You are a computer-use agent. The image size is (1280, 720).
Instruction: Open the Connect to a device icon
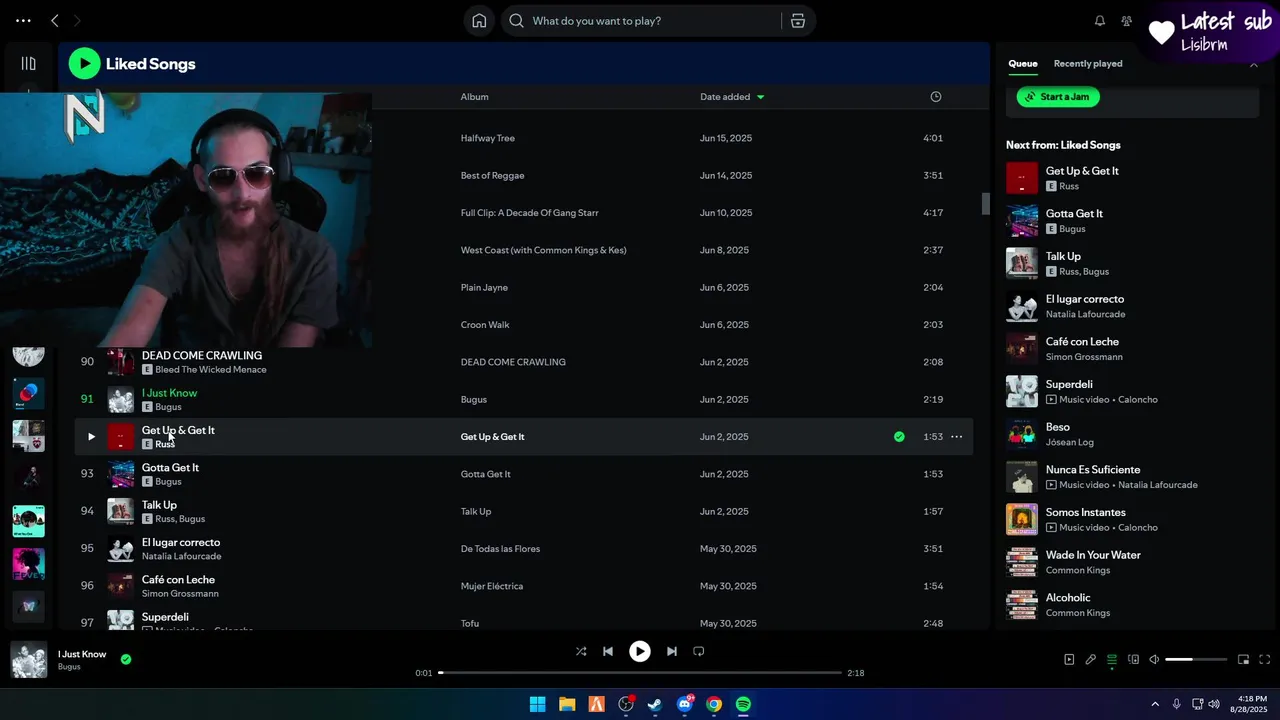(1133, 660)
